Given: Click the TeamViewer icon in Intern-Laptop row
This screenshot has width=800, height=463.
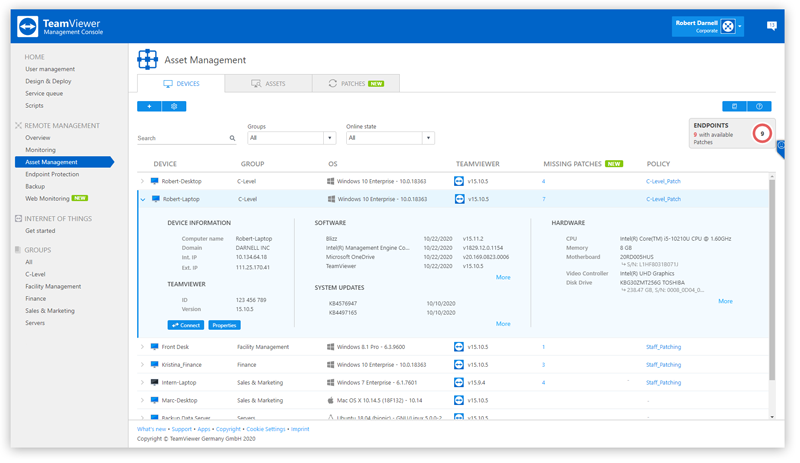Looking at the screenshot, I should tap(459, 382).
